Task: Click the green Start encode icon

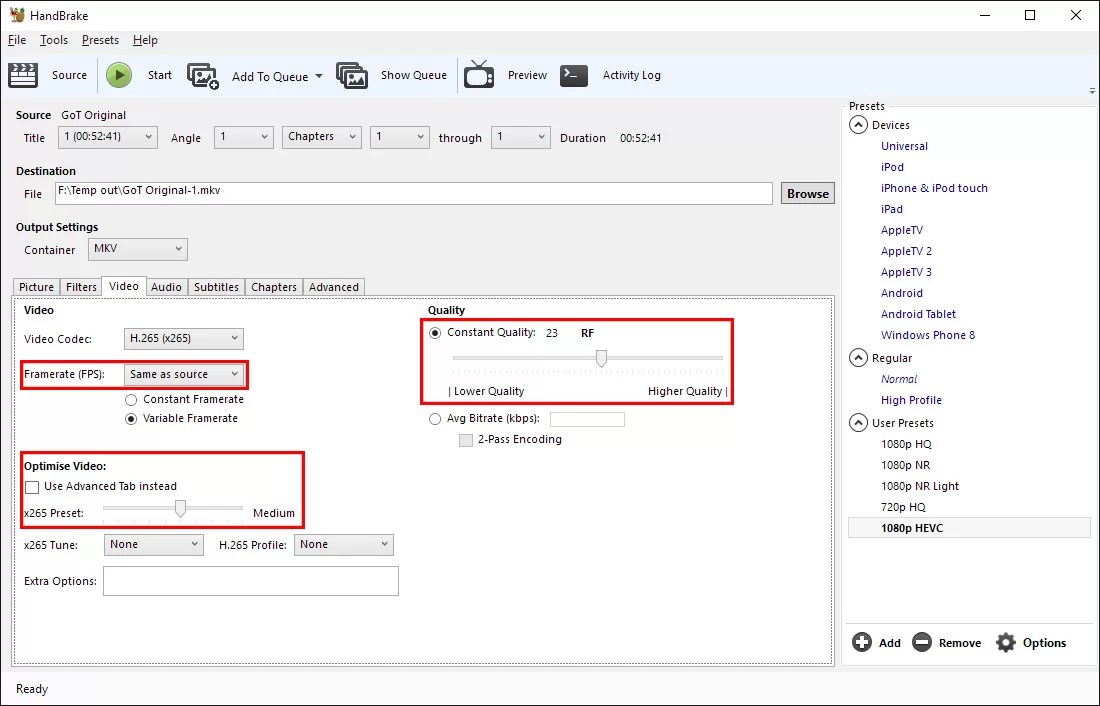Action: 118,75
